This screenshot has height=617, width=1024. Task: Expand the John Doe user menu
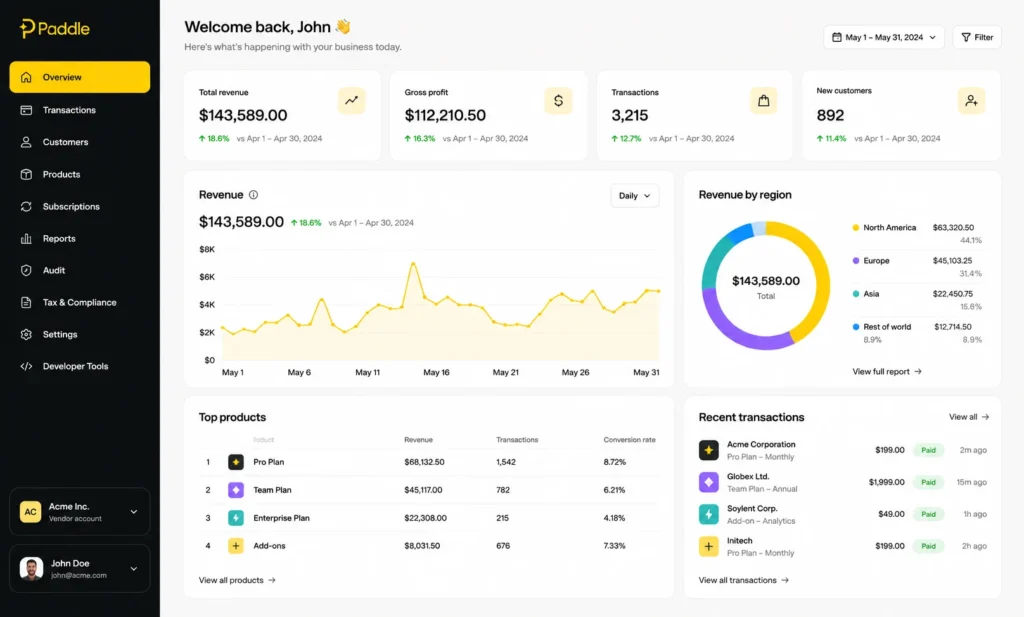[x=80, y=569]
